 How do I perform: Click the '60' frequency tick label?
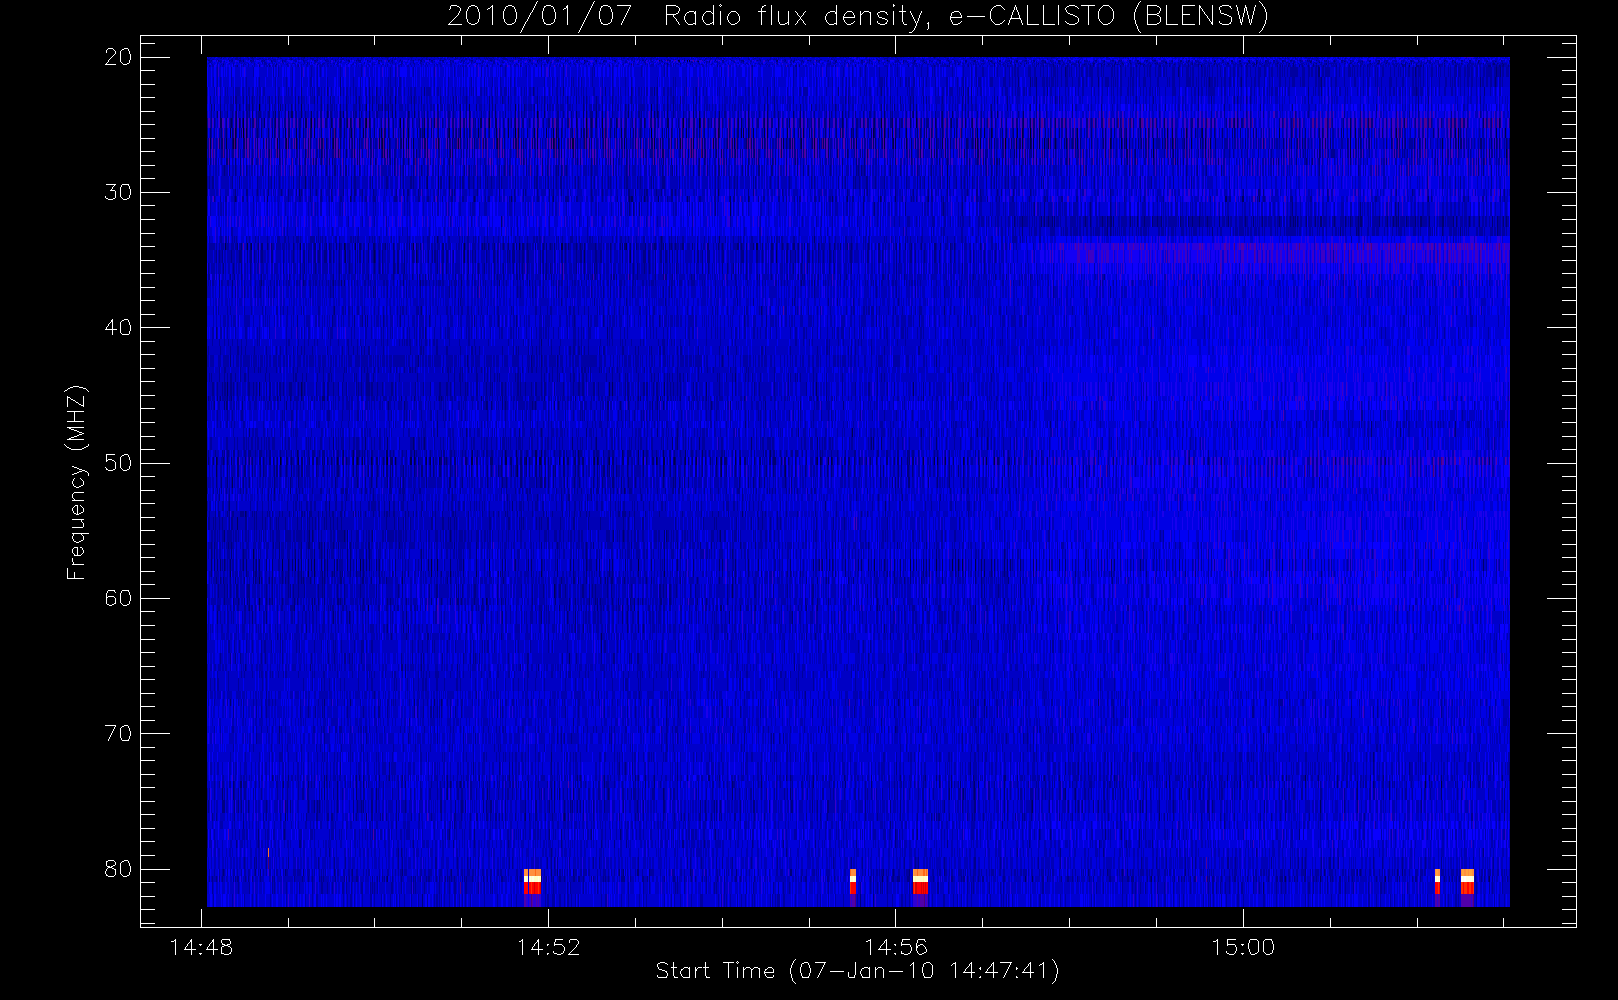point(119,597)
